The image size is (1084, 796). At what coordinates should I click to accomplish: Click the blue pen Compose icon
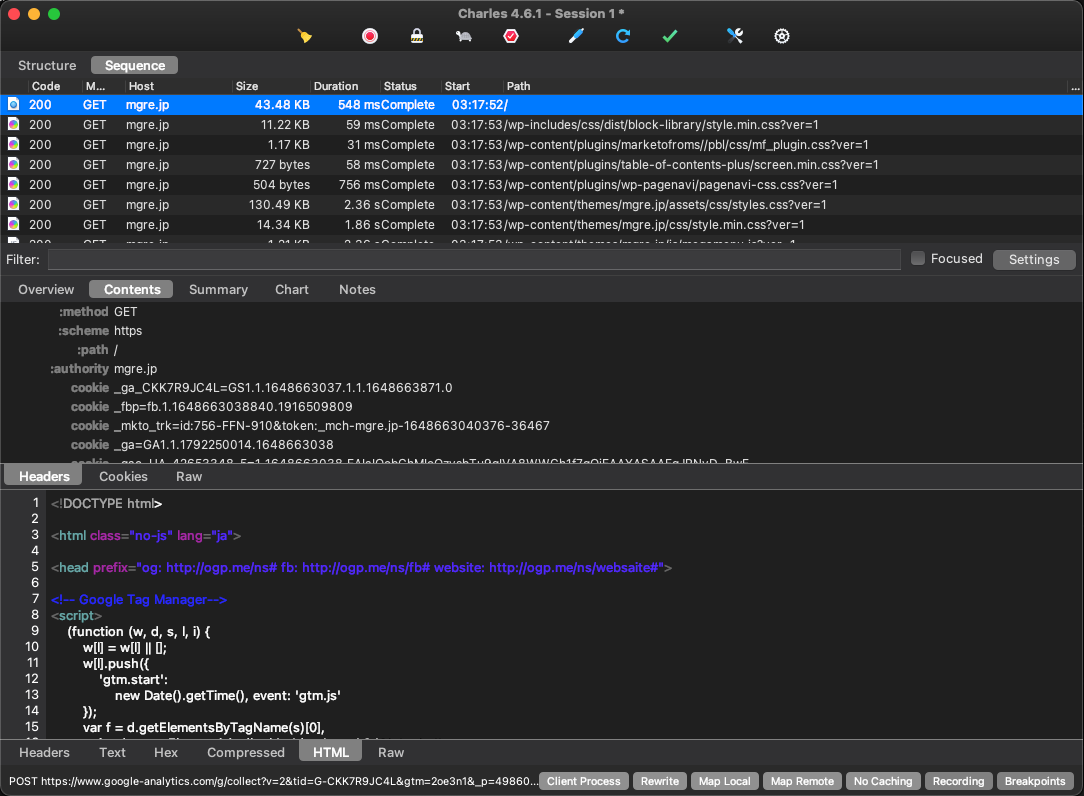point(575,36)
